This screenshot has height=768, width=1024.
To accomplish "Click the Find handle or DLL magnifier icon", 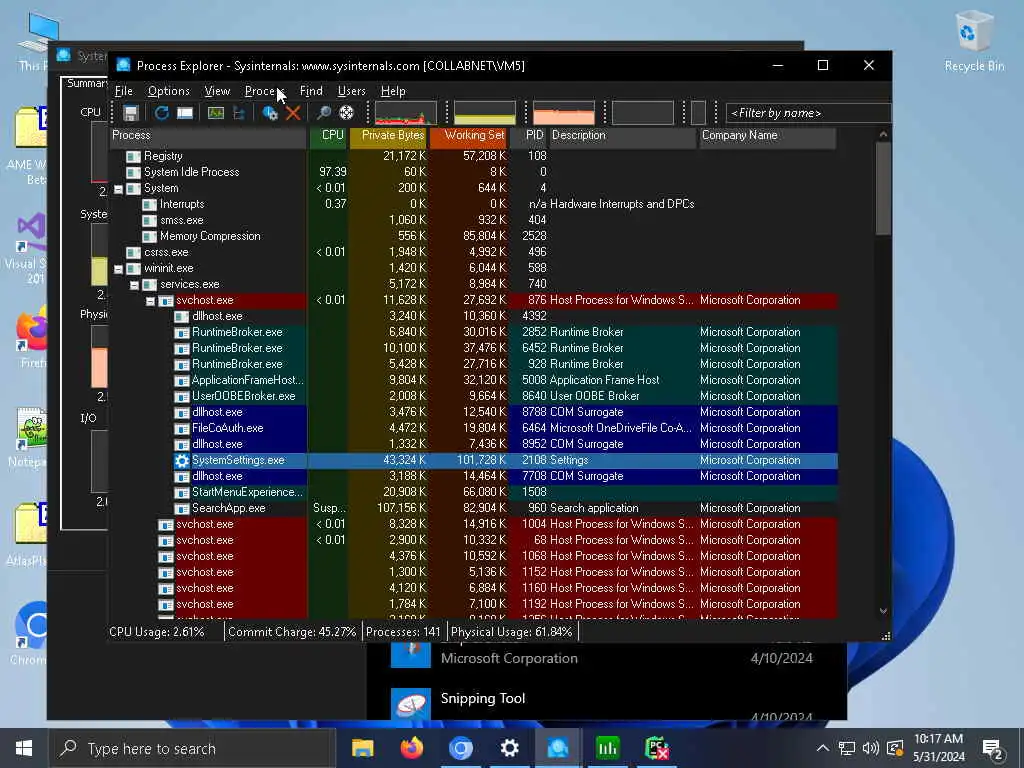I will (x=323, y=113).
